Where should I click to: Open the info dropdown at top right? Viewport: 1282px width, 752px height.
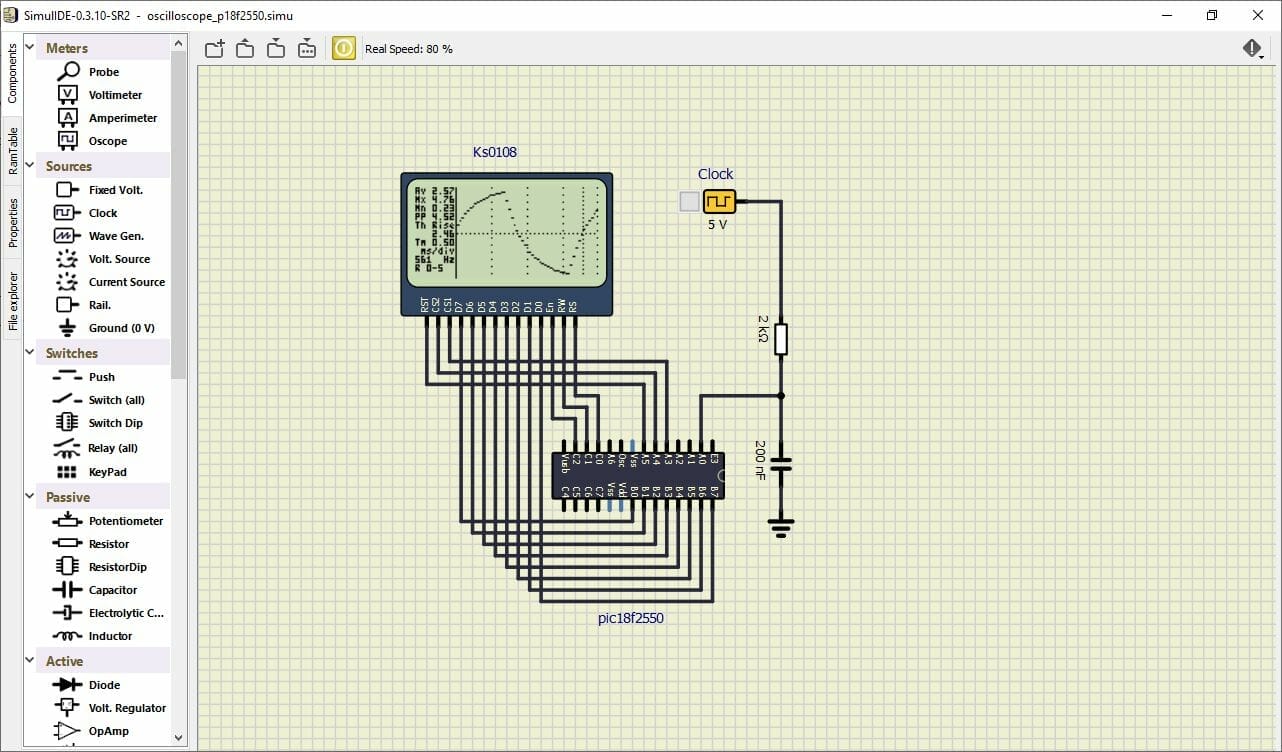point(1253,49)
